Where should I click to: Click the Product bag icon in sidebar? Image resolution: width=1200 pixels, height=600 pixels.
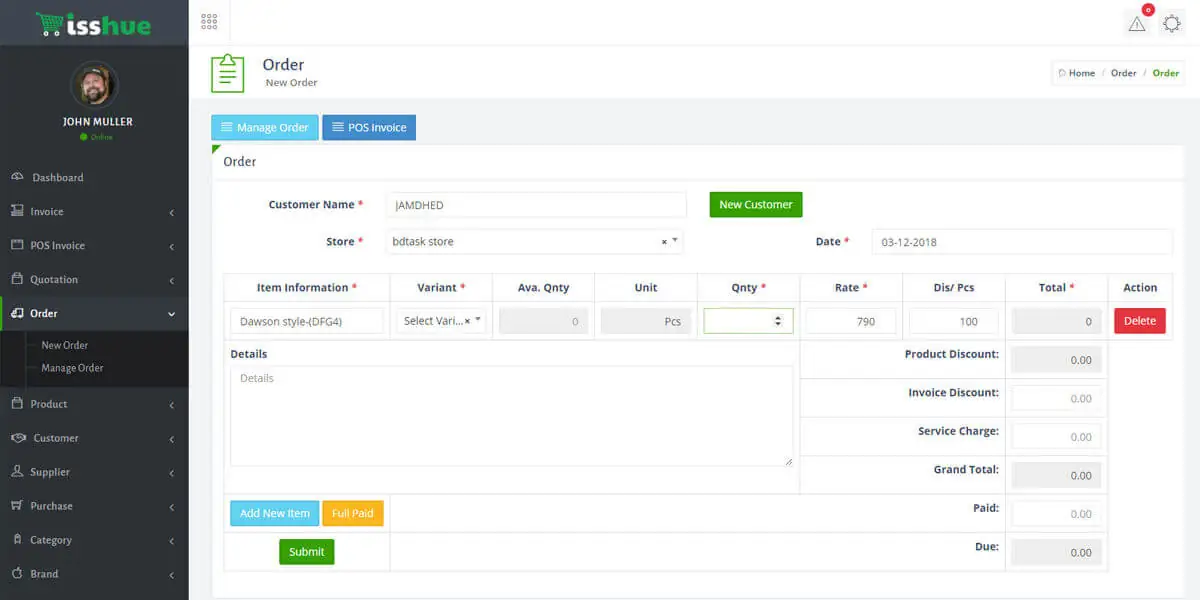[17, 404]
